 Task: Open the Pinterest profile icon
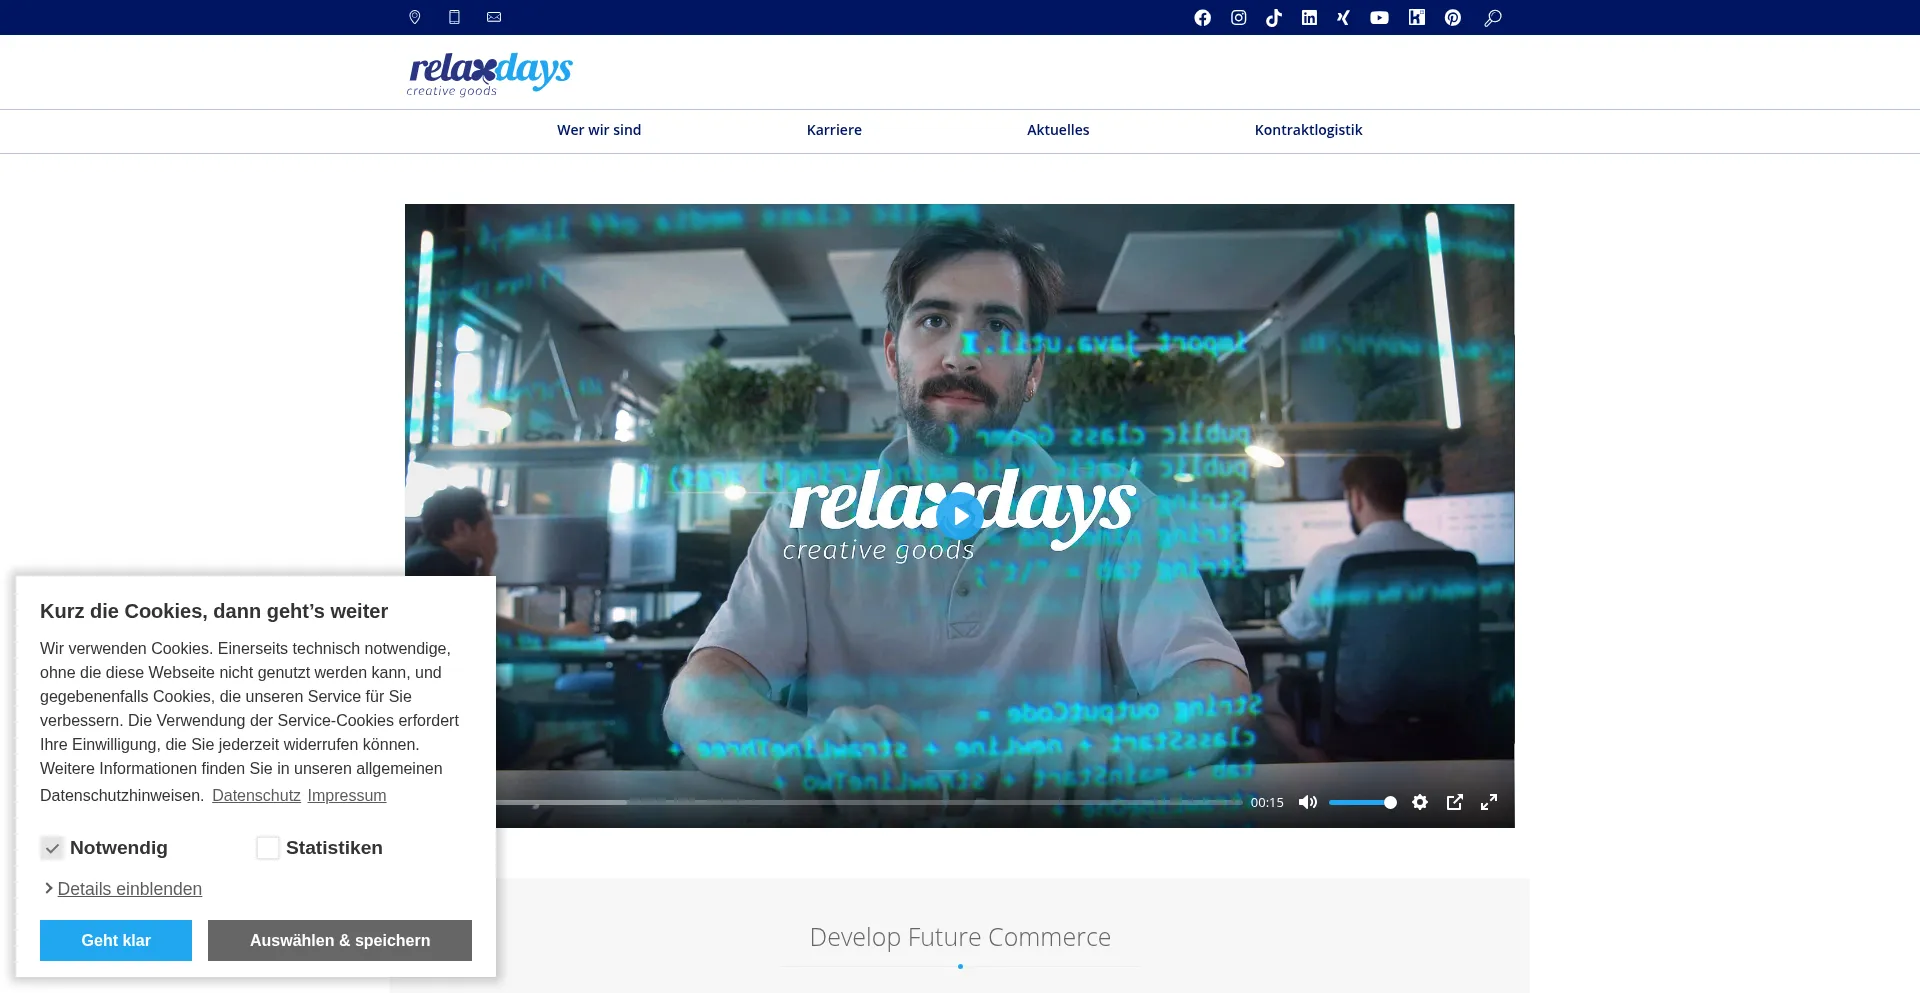[x=1453, y=18]
